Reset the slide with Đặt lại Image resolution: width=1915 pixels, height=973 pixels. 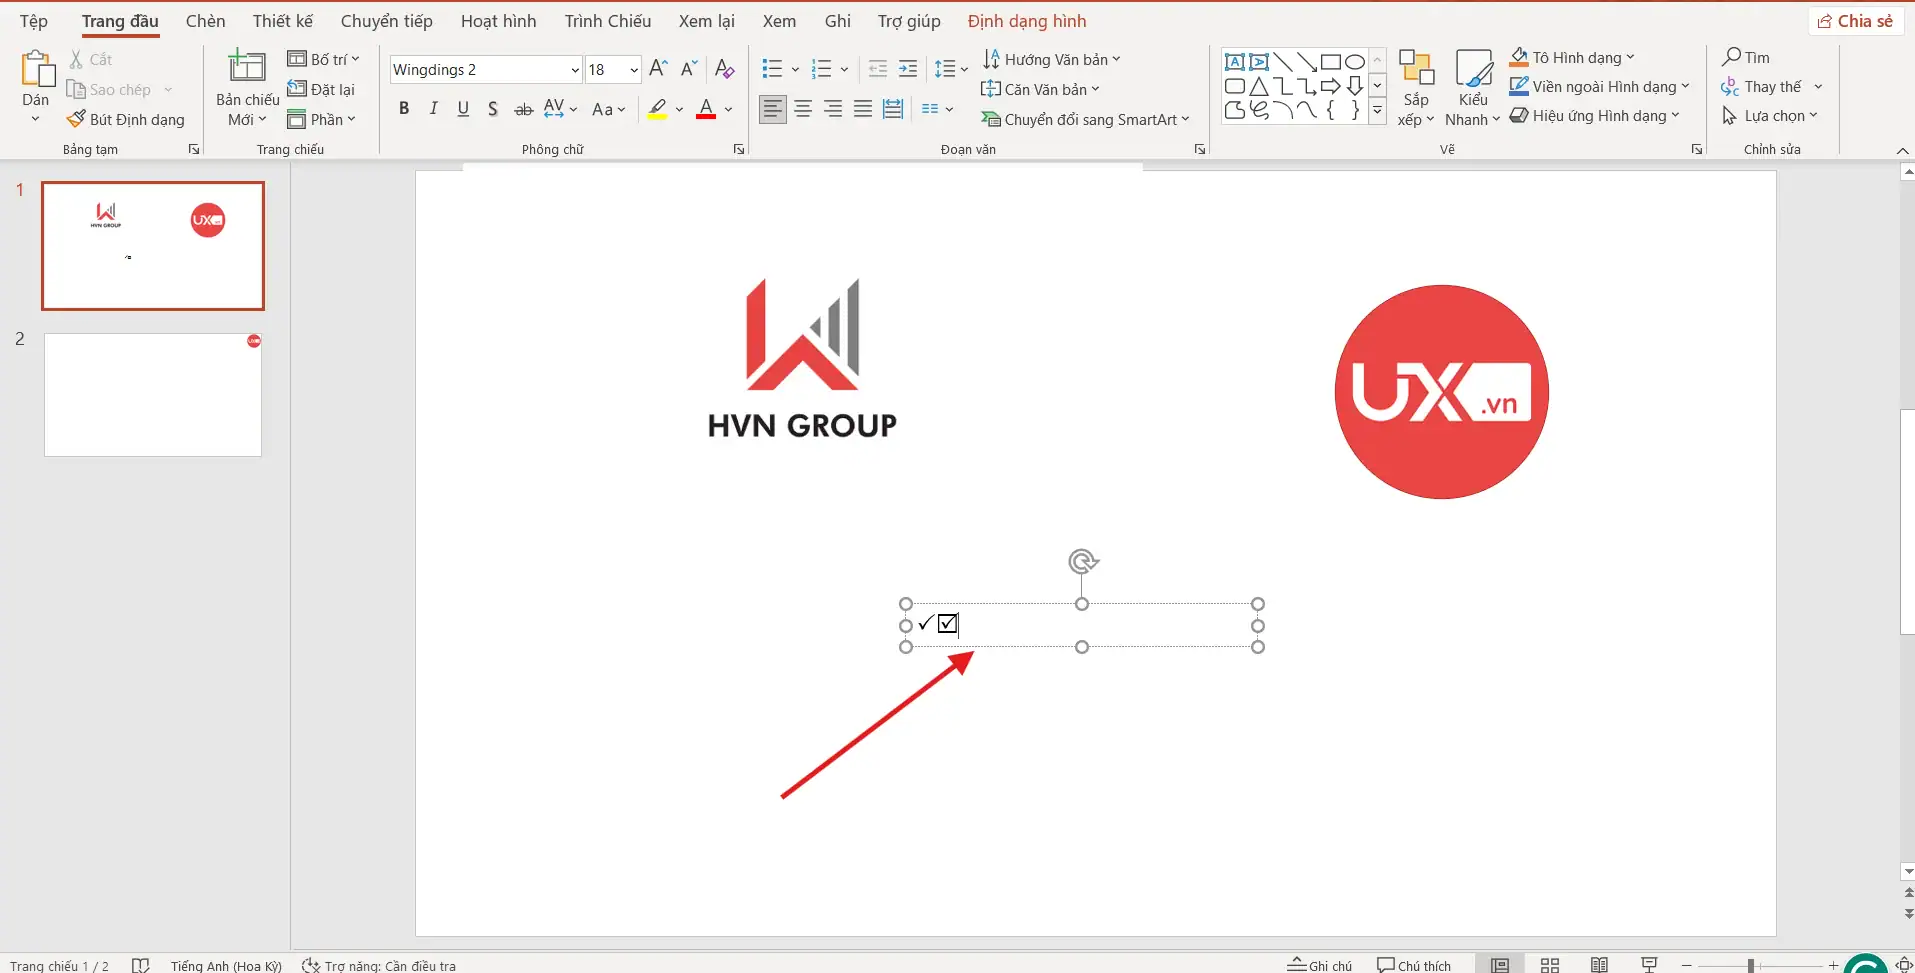pos(321,89)
